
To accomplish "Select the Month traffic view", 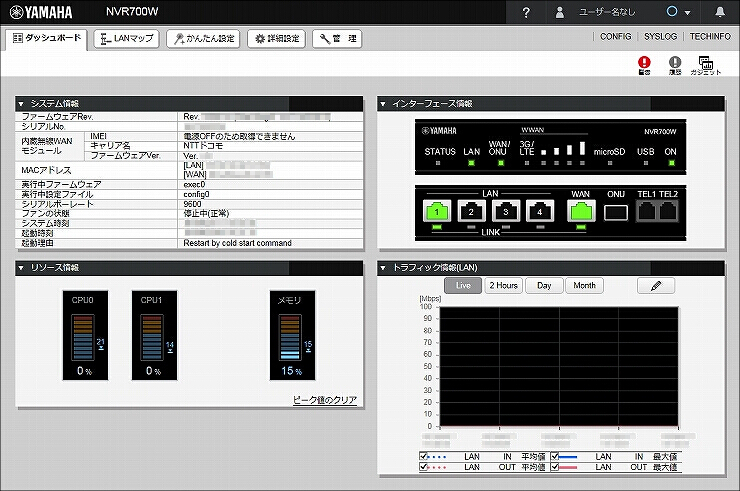I will click(x=584, y=286).
